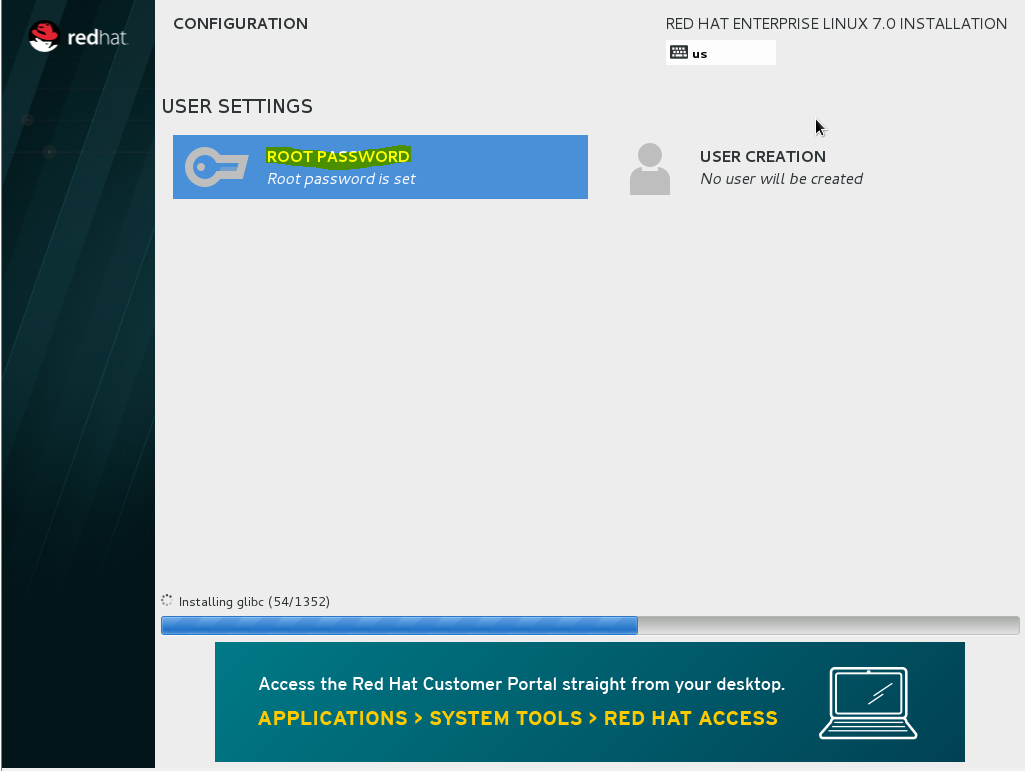The width and height of the screenshot is (1025, 771).
Task: Click 'APPLICATIONS > SYSTEM TOOLS > RED HAT ACCESS' text
Action: [518, 718]
